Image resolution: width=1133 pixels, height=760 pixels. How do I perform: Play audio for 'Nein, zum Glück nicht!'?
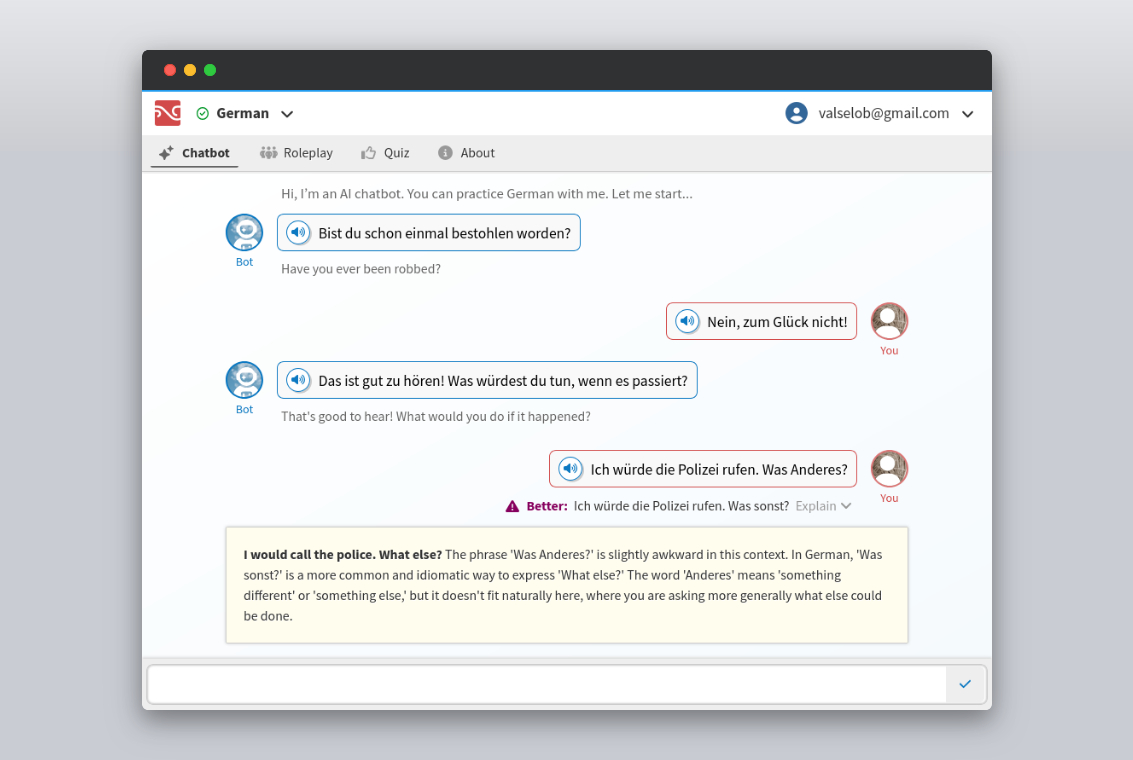pos(686,321)
